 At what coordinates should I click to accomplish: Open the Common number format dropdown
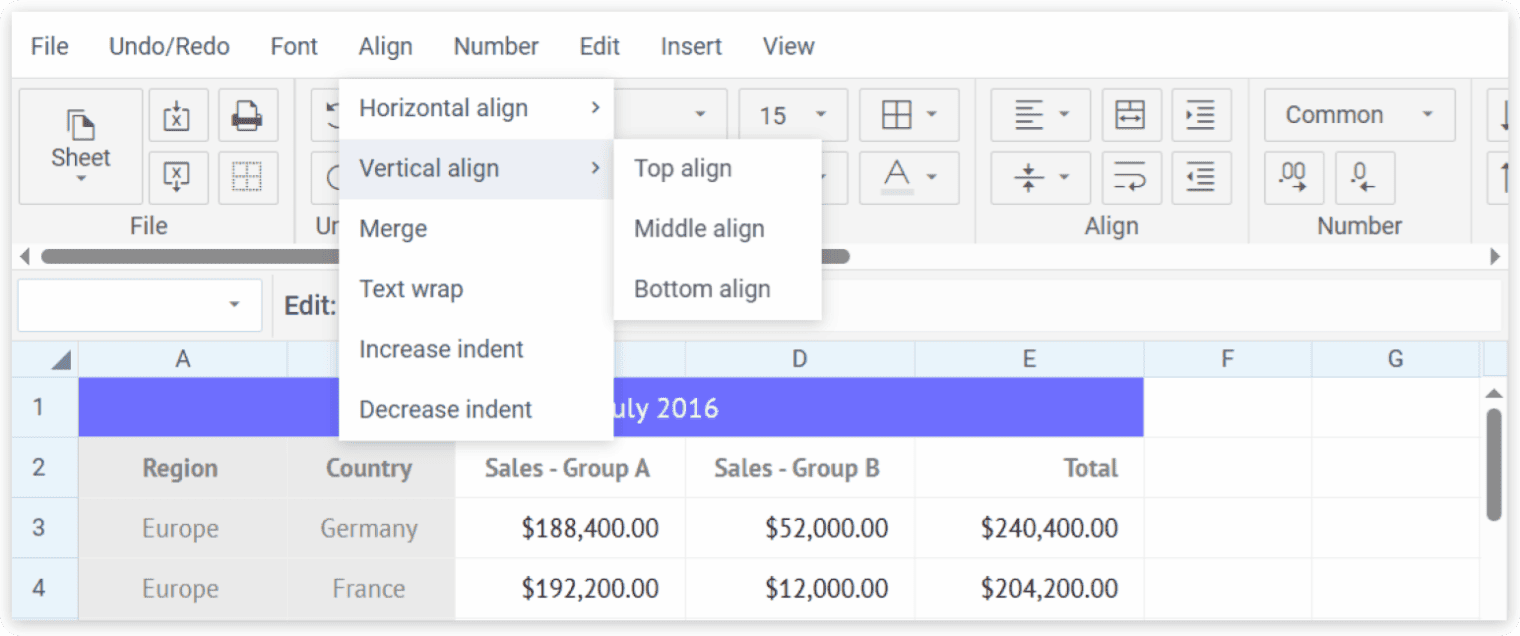1357,116
